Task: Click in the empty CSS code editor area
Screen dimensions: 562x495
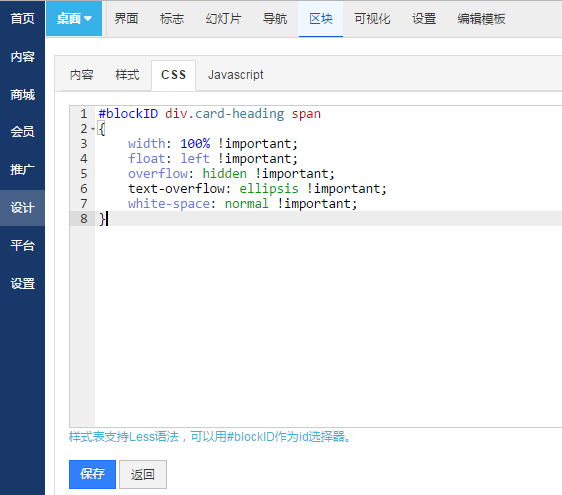Action: [328, 323]
